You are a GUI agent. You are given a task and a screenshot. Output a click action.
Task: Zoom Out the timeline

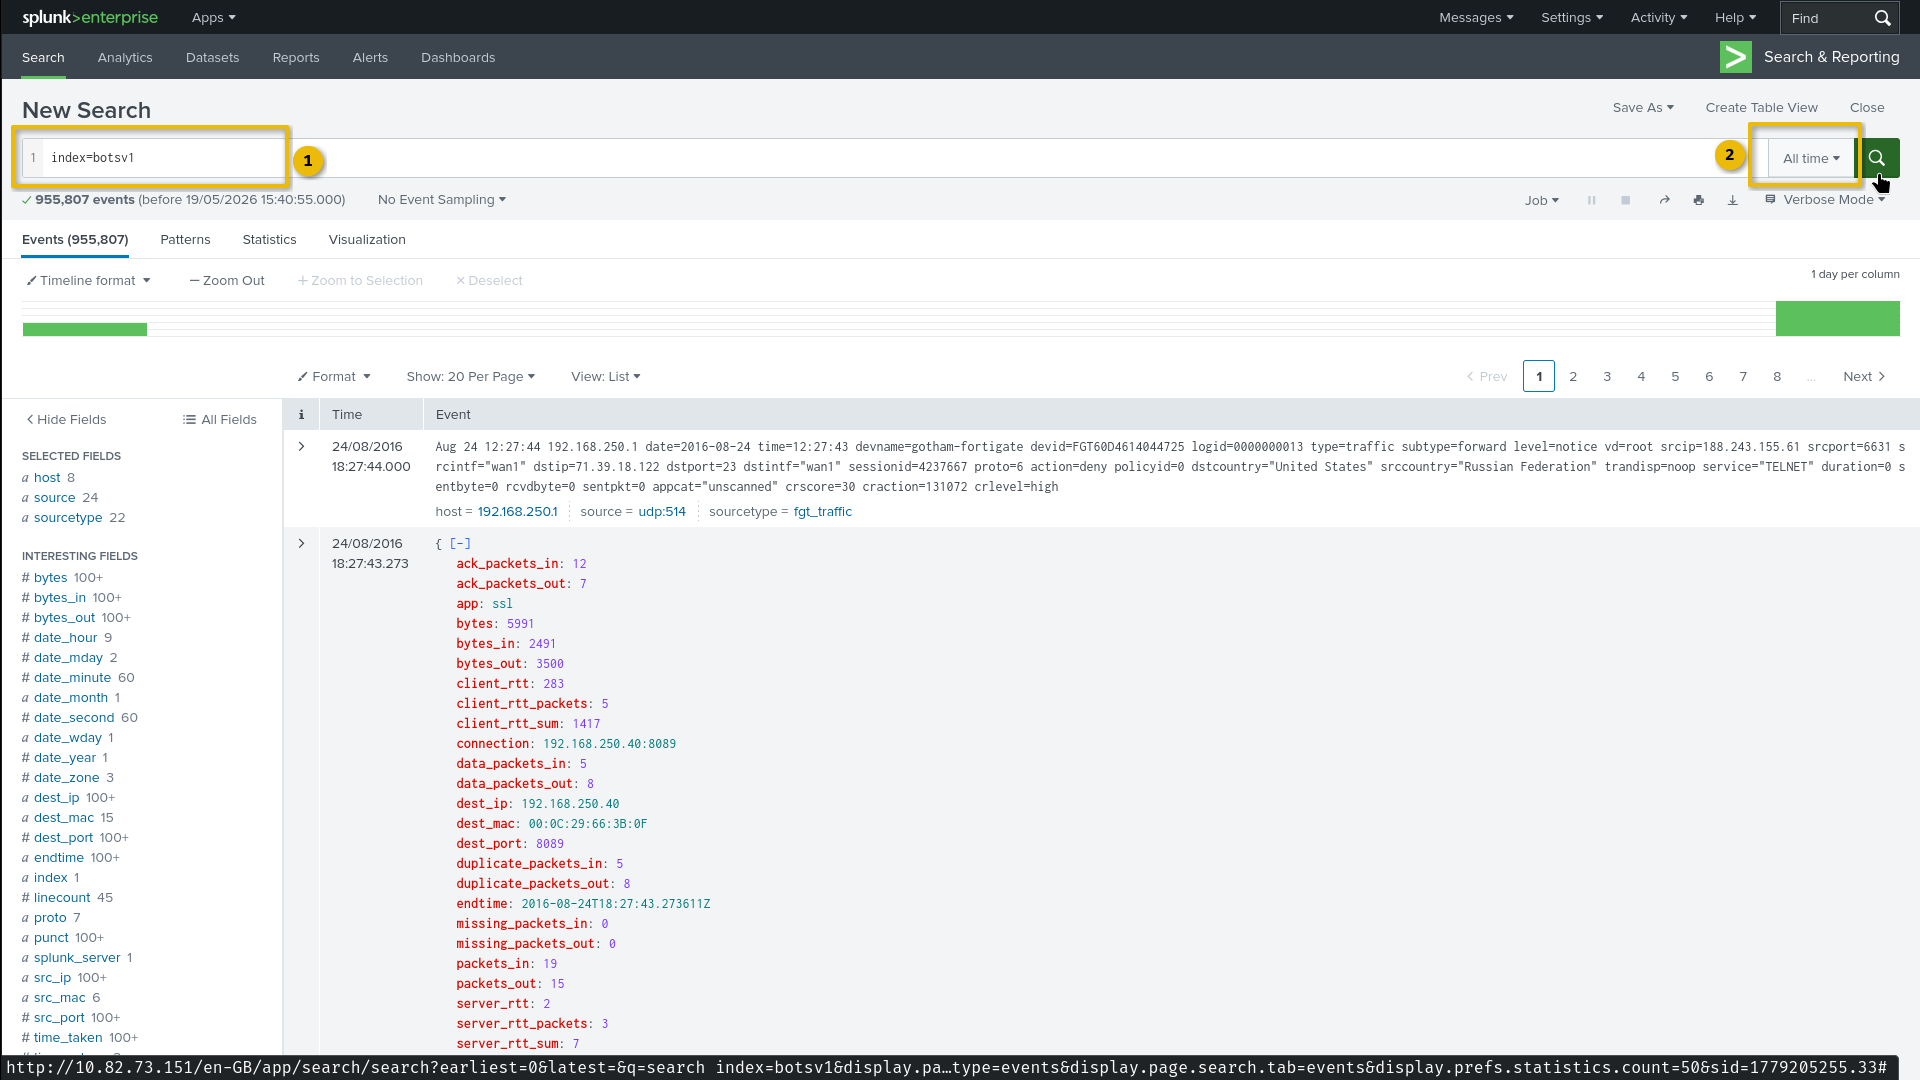pyautogui.click(x=227, y=281)
